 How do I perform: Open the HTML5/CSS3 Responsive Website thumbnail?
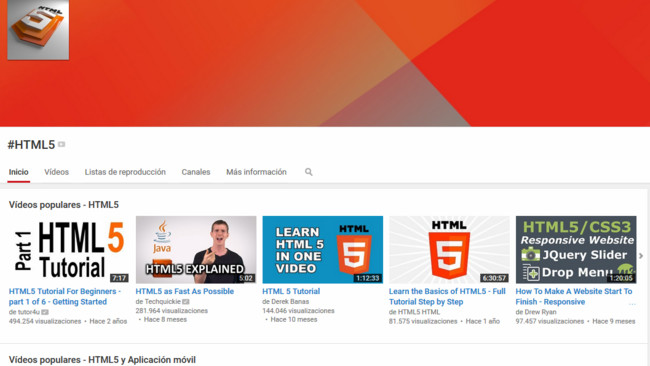tap(576, 250)
